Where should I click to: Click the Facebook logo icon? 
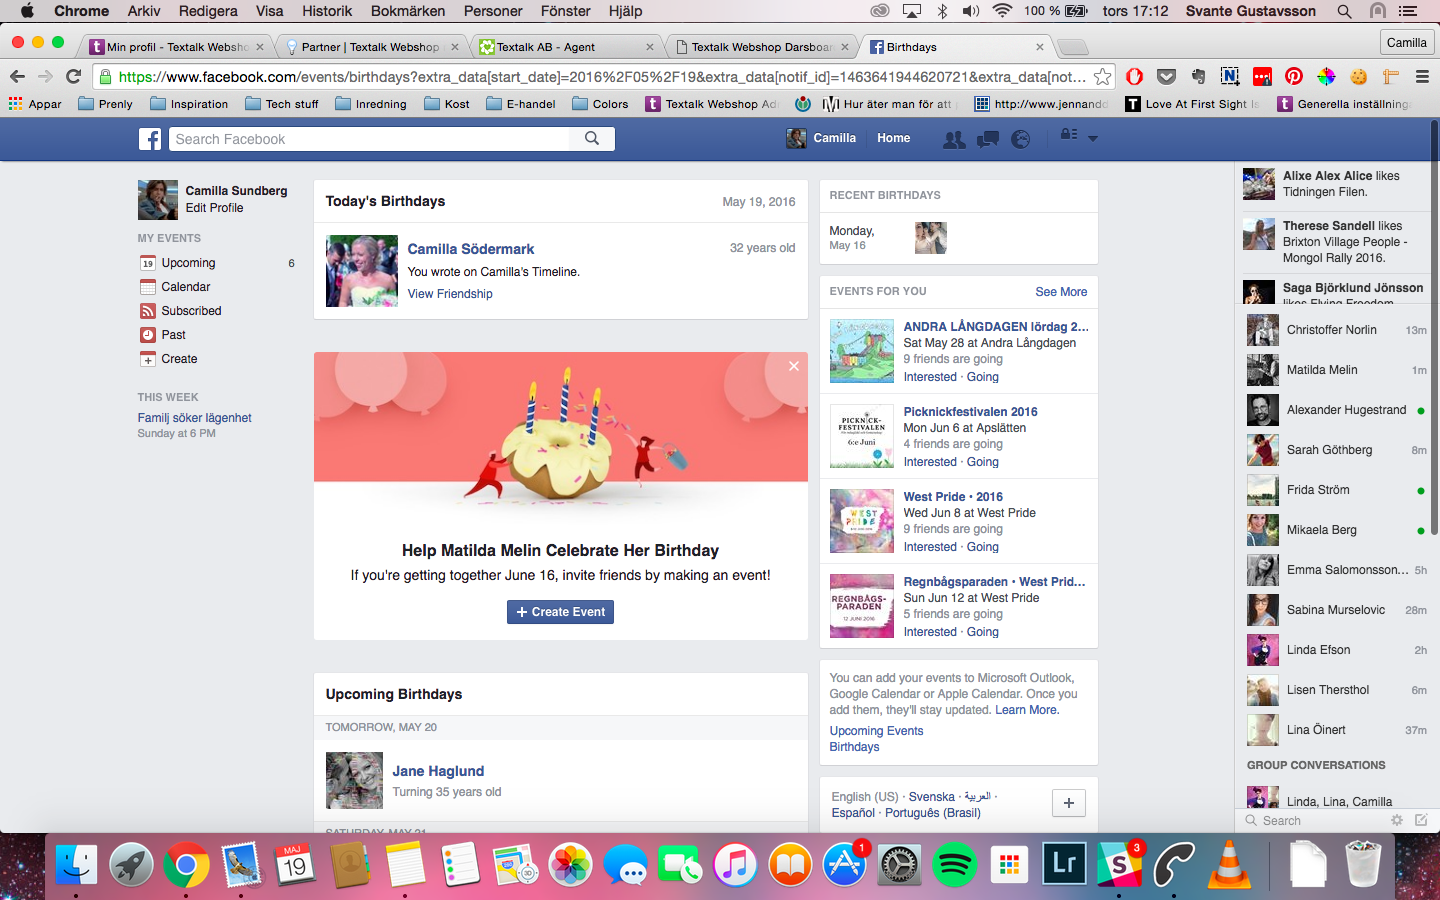click(150, 139)
